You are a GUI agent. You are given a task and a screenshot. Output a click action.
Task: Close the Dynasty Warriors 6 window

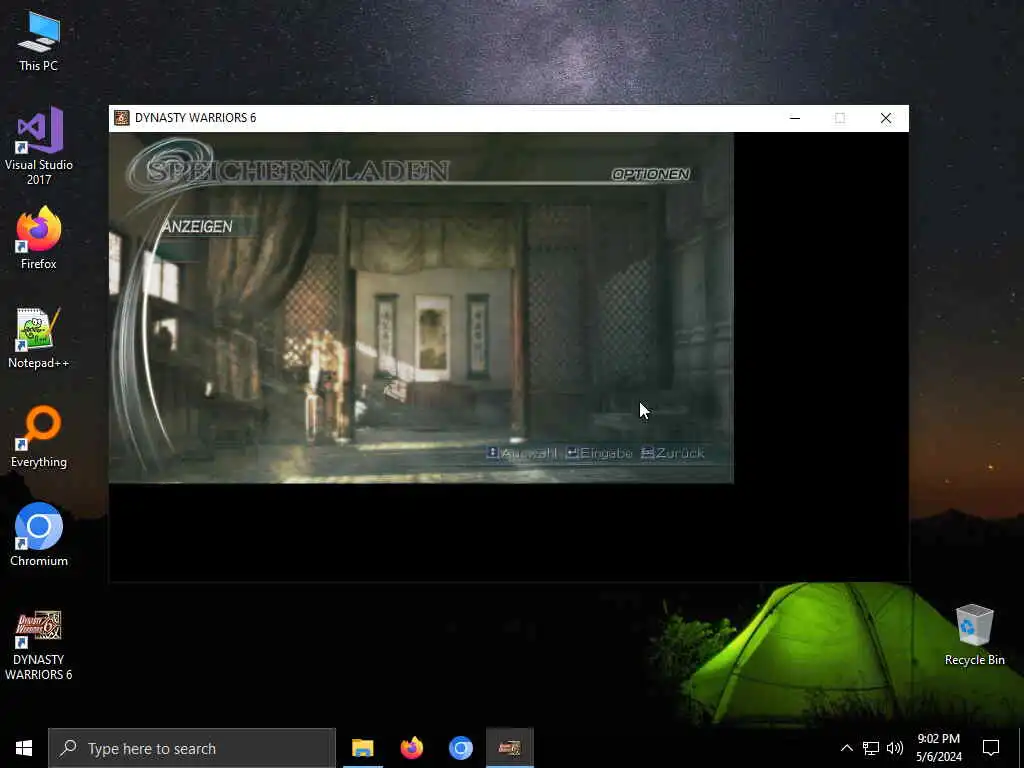click(886, 118)
